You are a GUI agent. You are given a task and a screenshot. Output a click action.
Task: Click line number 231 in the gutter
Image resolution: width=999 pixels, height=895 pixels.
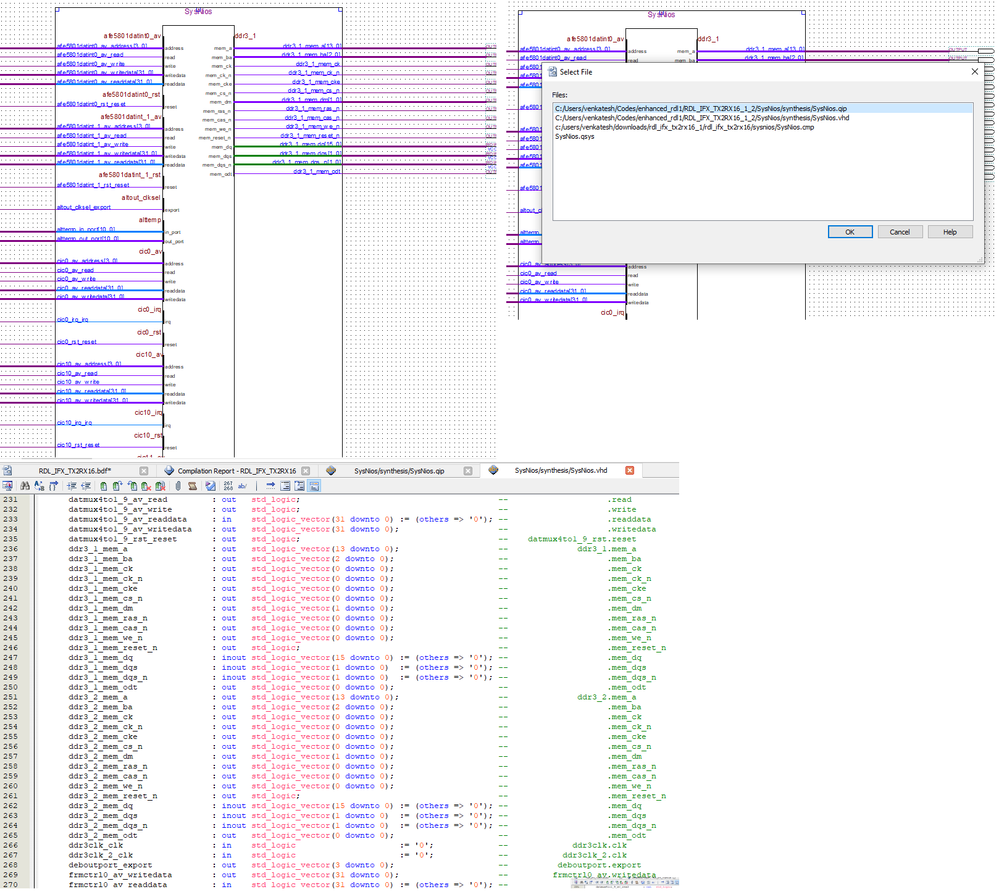(x=10, y=499)
